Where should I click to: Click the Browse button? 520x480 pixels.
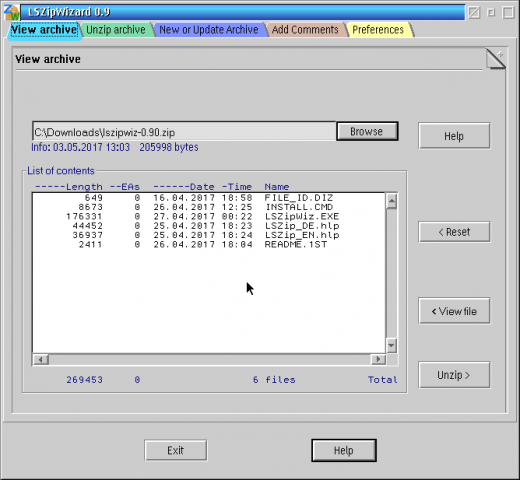367,131
